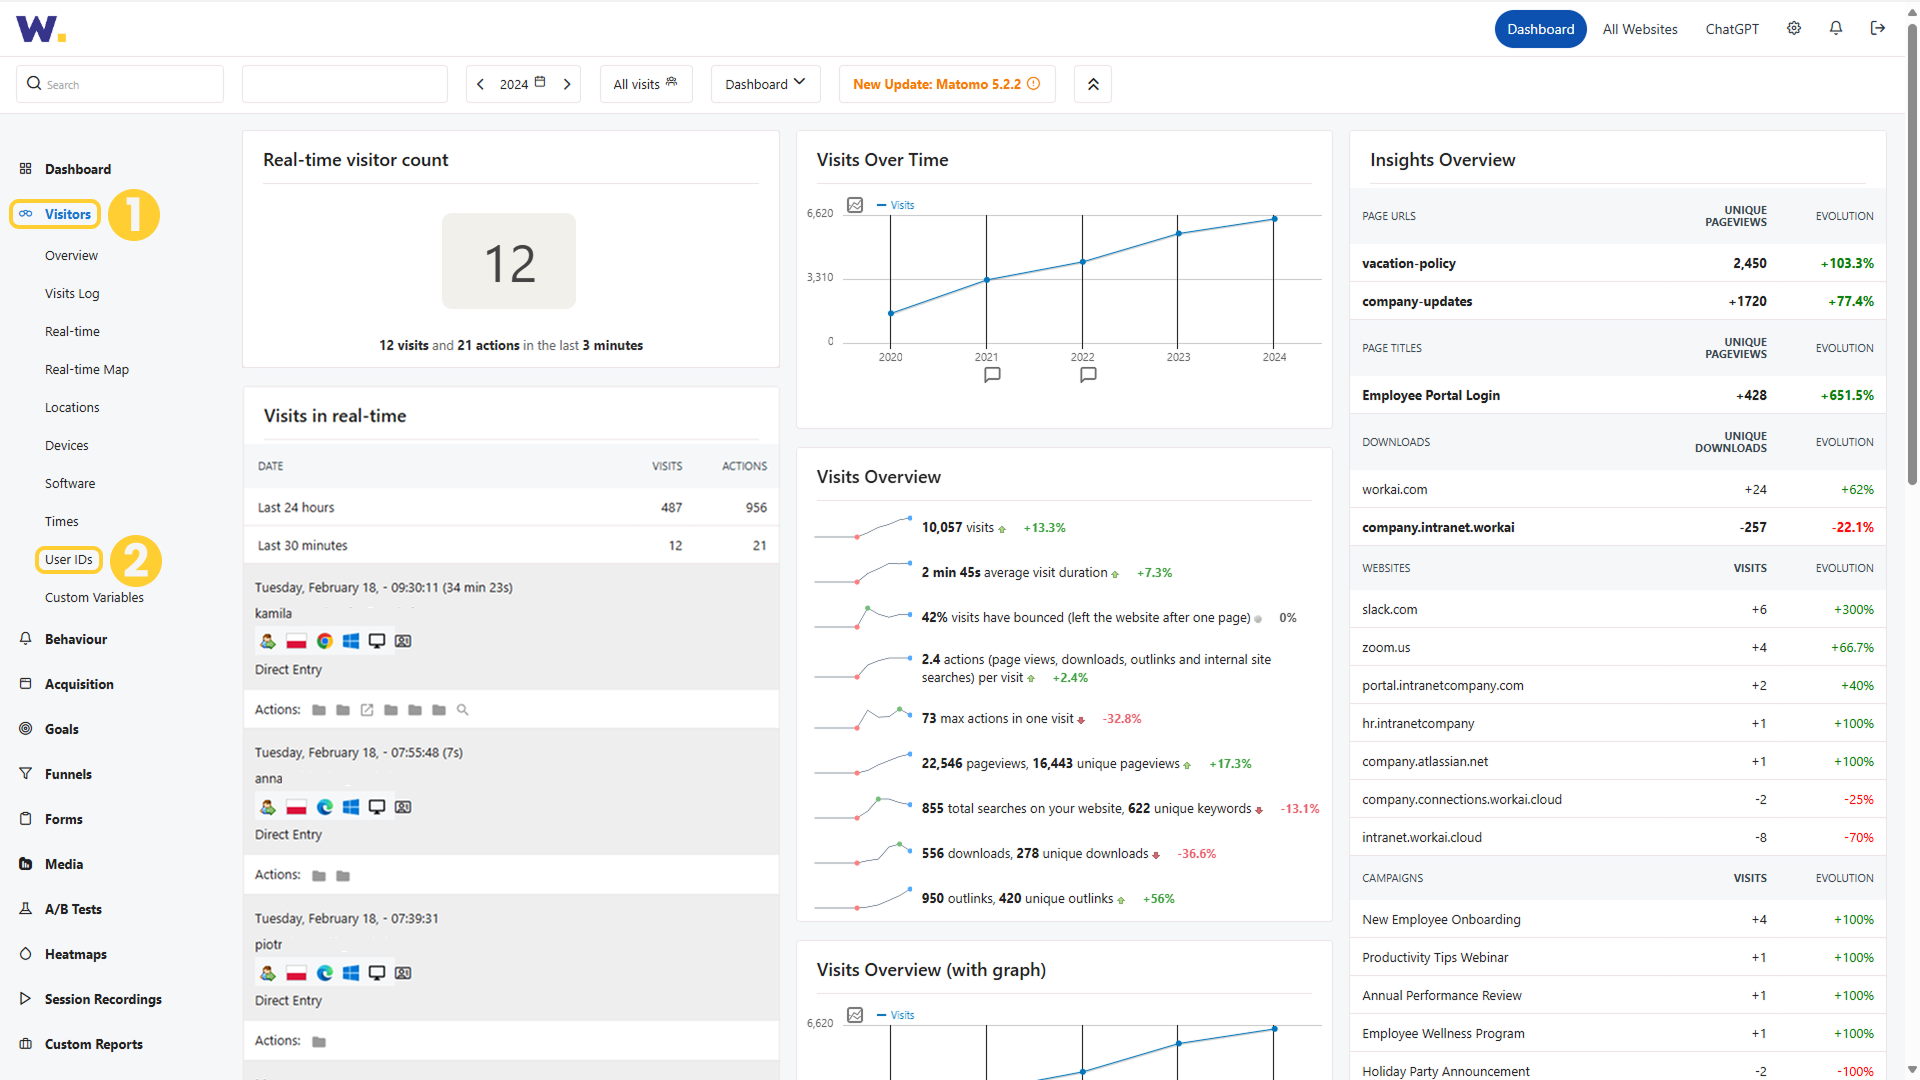
Task: Open the New Employee Onboarding campaign row
Action: click(x=1617, y=919)
